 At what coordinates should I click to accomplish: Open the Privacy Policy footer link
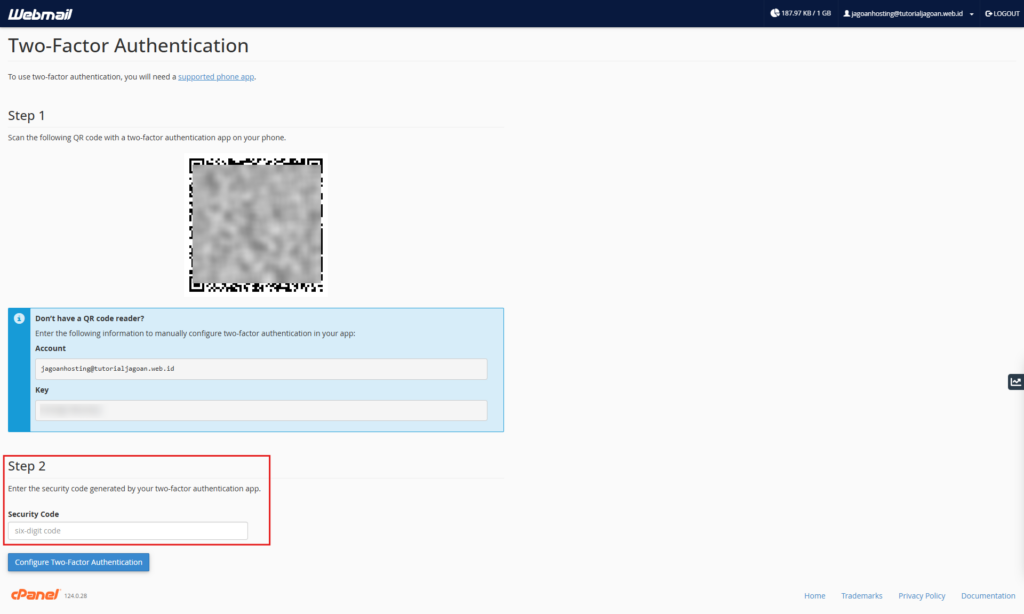click(921, 596)
